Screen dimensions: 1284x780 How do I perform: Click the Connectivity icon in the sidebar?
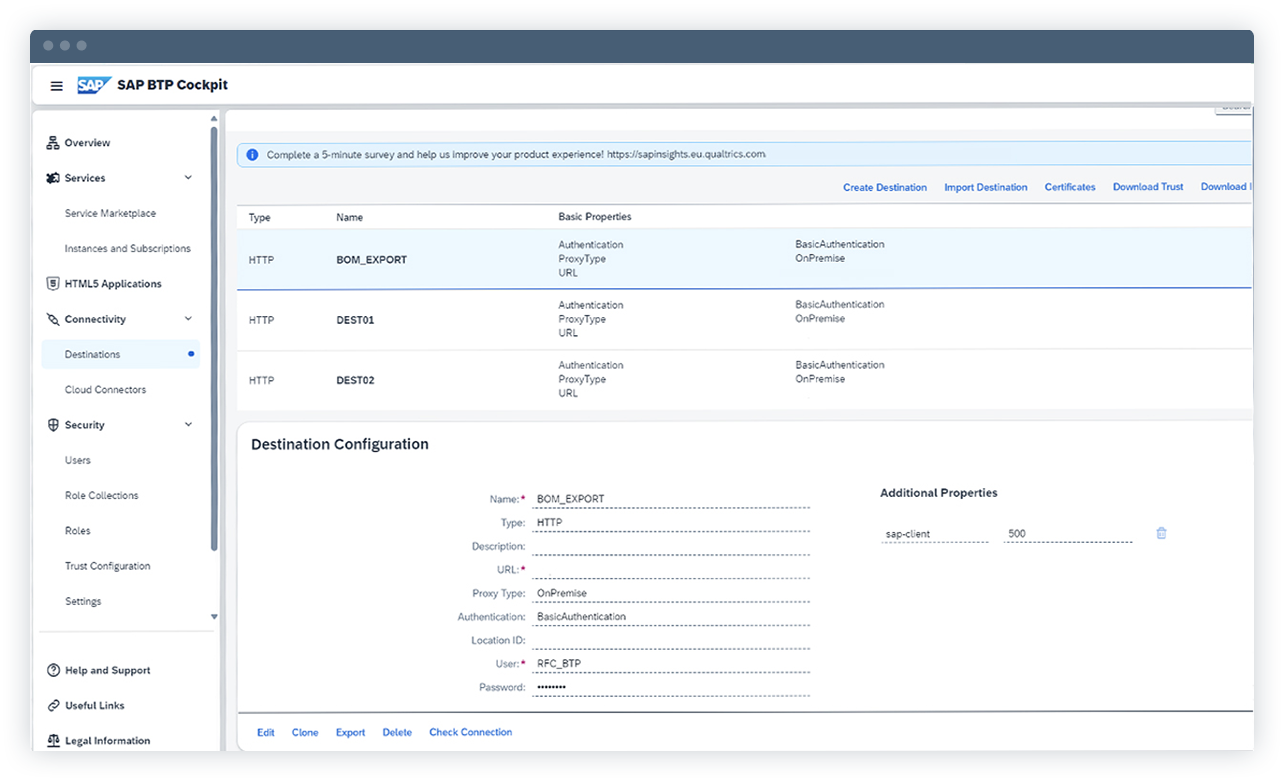click(52, 319)
